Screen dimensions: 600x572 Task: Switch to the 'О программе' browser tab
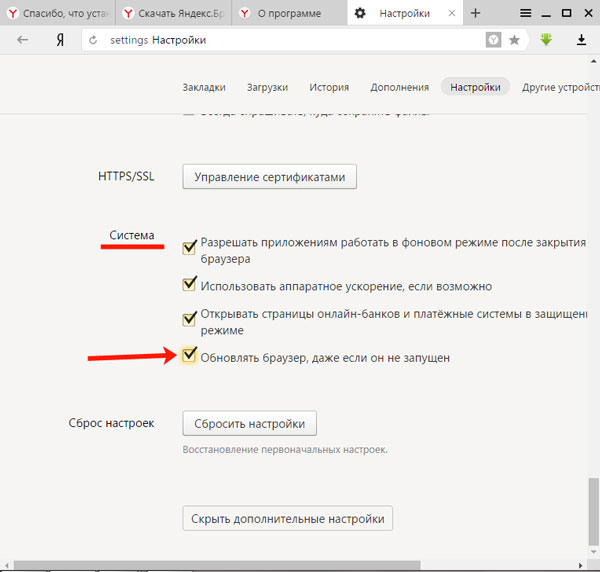pos(283,13)
